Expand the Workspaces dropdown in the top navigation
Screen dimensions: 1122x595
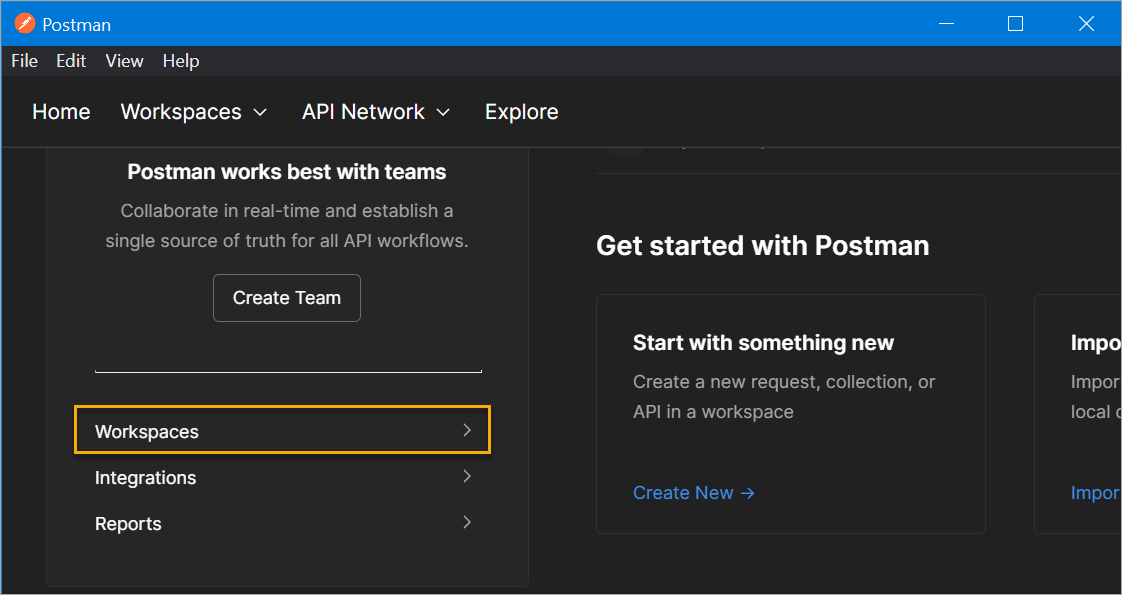pyautogui.click(x=194, y=112)
